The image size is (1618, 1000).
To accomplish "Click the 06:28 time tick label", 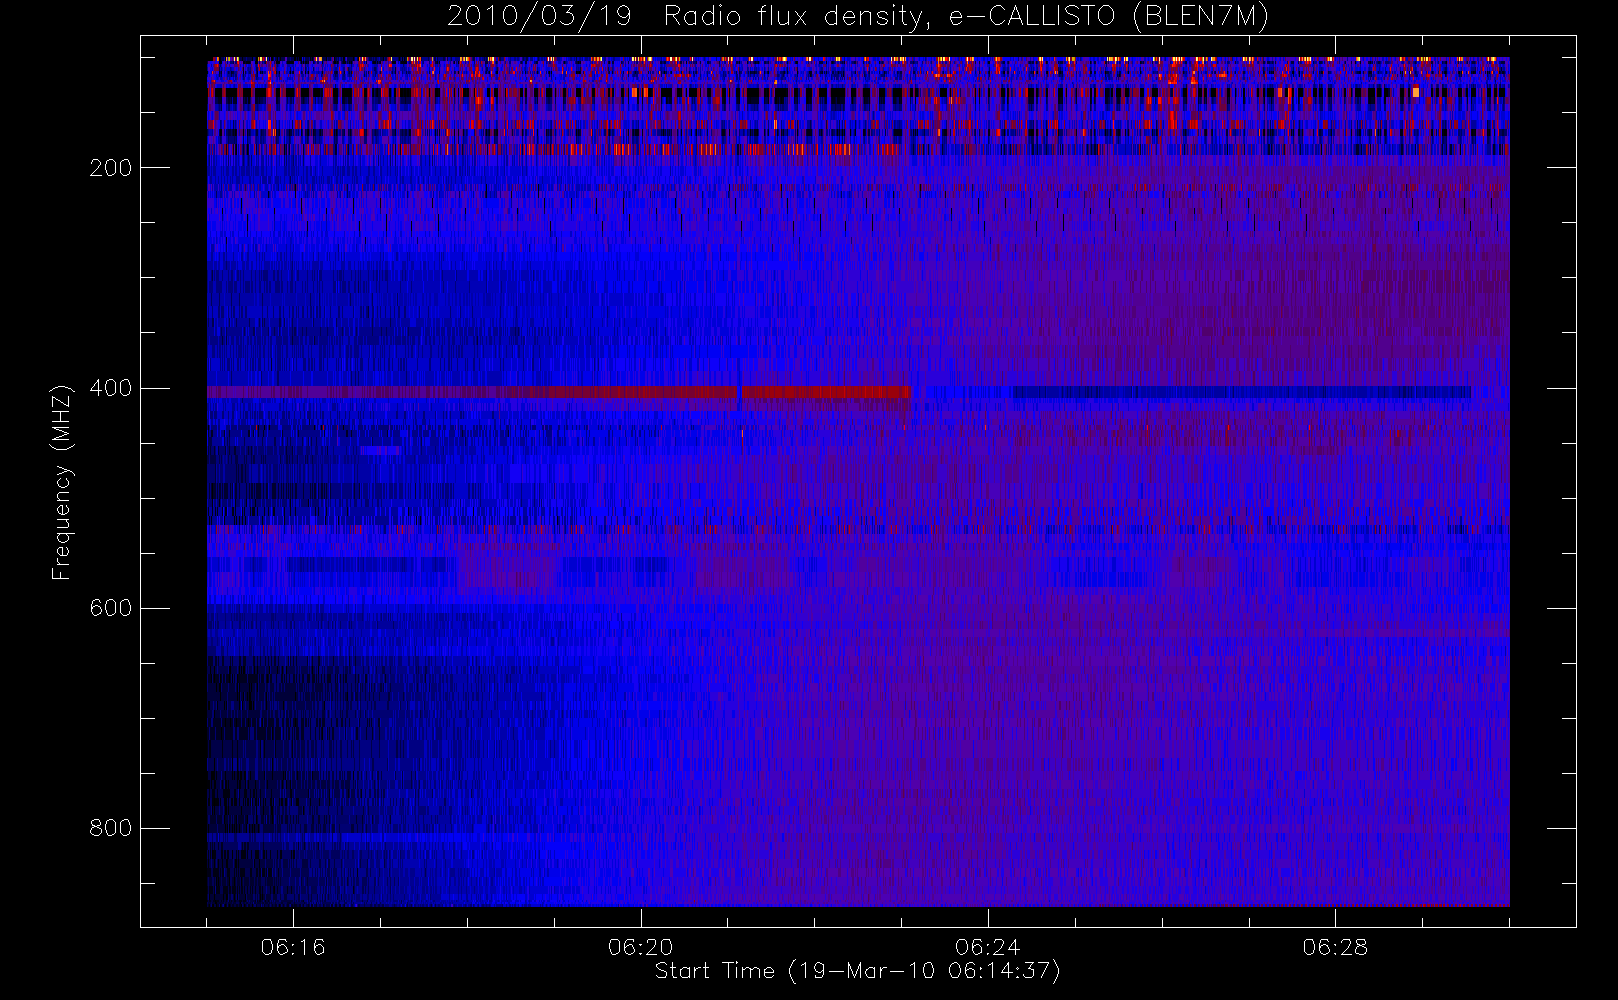I will click(1335, 947).
